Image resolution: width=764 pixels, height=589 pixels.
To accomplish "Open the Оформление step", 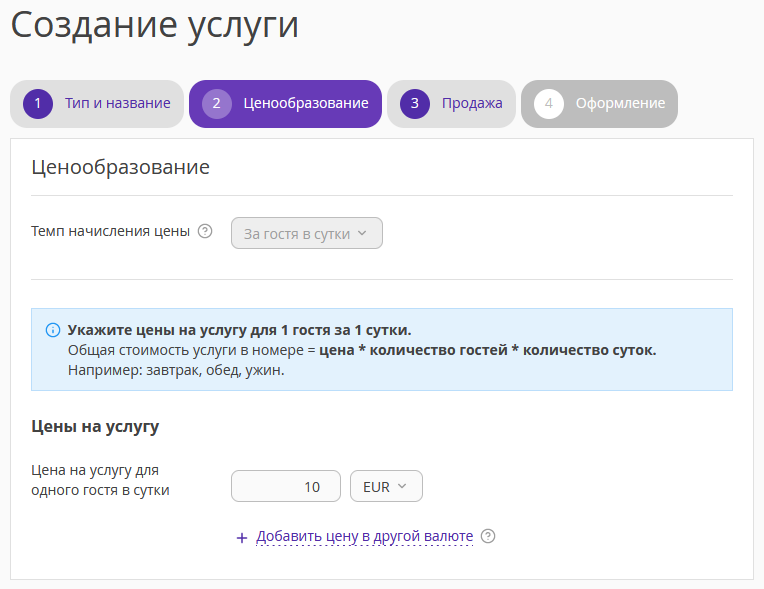I will [x=599, y=104].
